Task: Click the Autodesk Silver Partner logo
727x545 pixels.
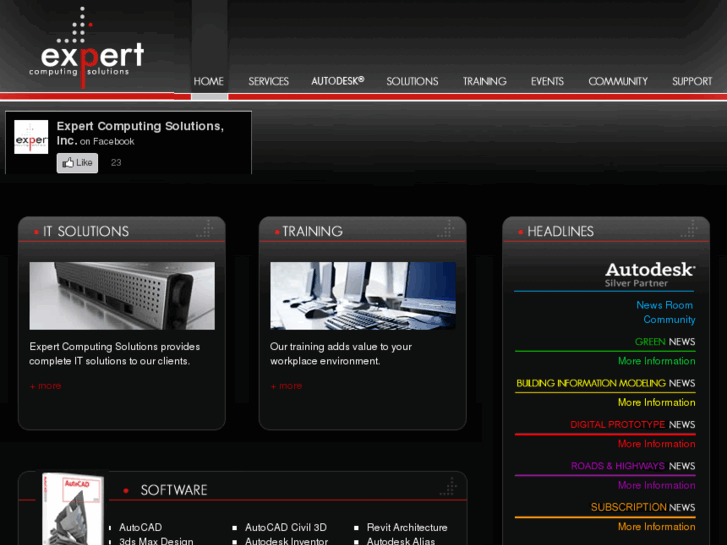Action: pyautogui.click(x=650, y=275)
